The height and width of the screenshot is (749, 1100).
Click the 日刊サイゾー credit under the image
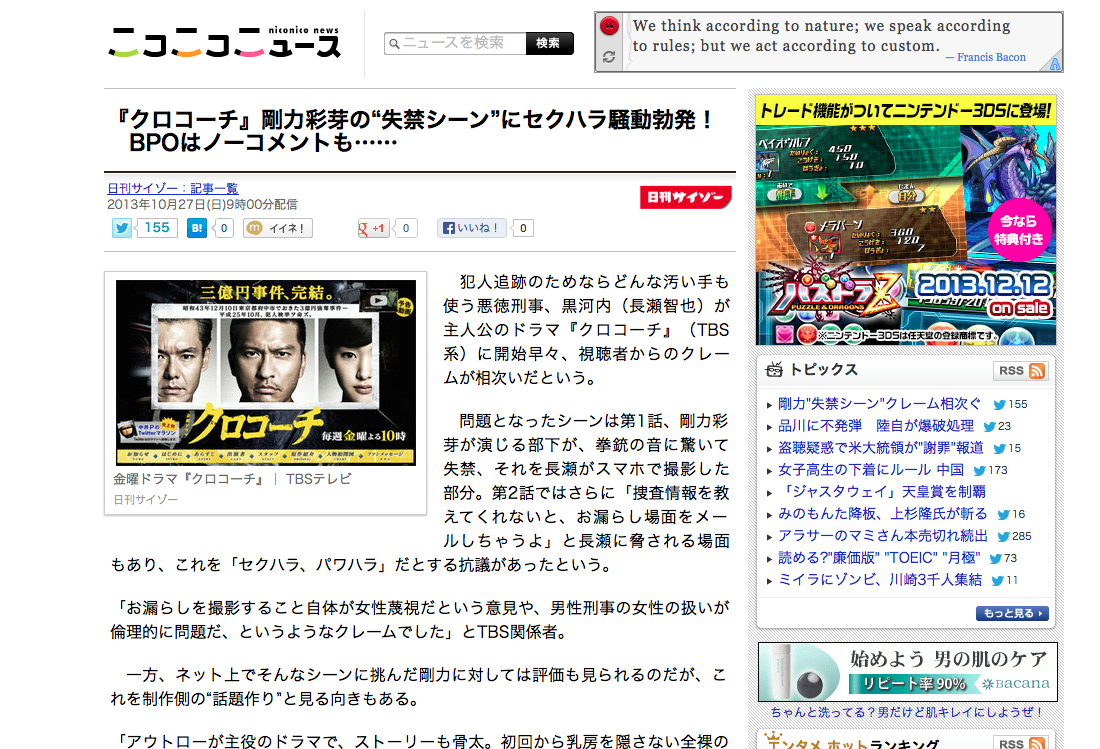click(x=145, y=499)
